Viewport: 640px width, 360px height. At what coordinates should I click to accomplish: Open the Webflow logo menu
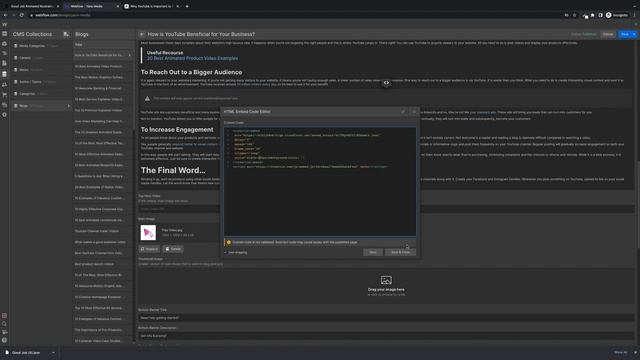coord(4,24)
